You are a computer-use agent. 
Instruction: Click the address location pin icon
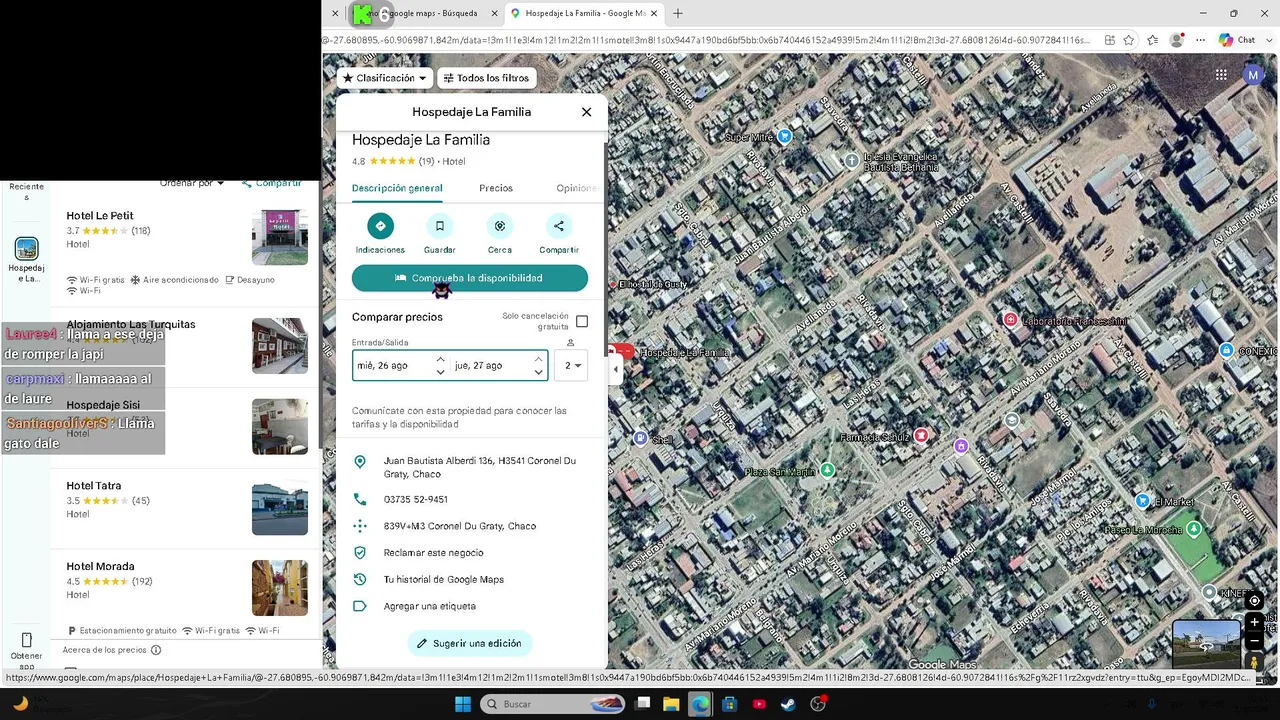click(360, 462)
